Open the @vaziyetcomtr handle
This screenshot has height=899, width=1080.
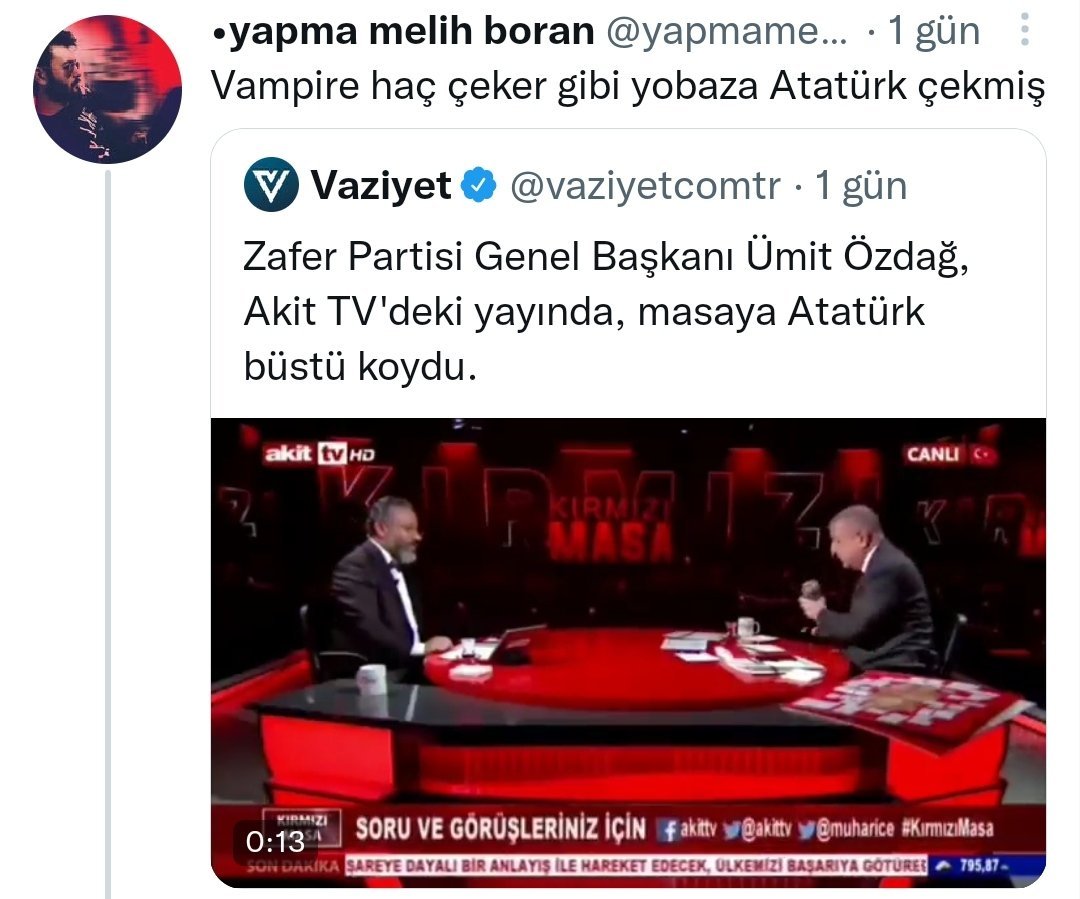(645, 185)
